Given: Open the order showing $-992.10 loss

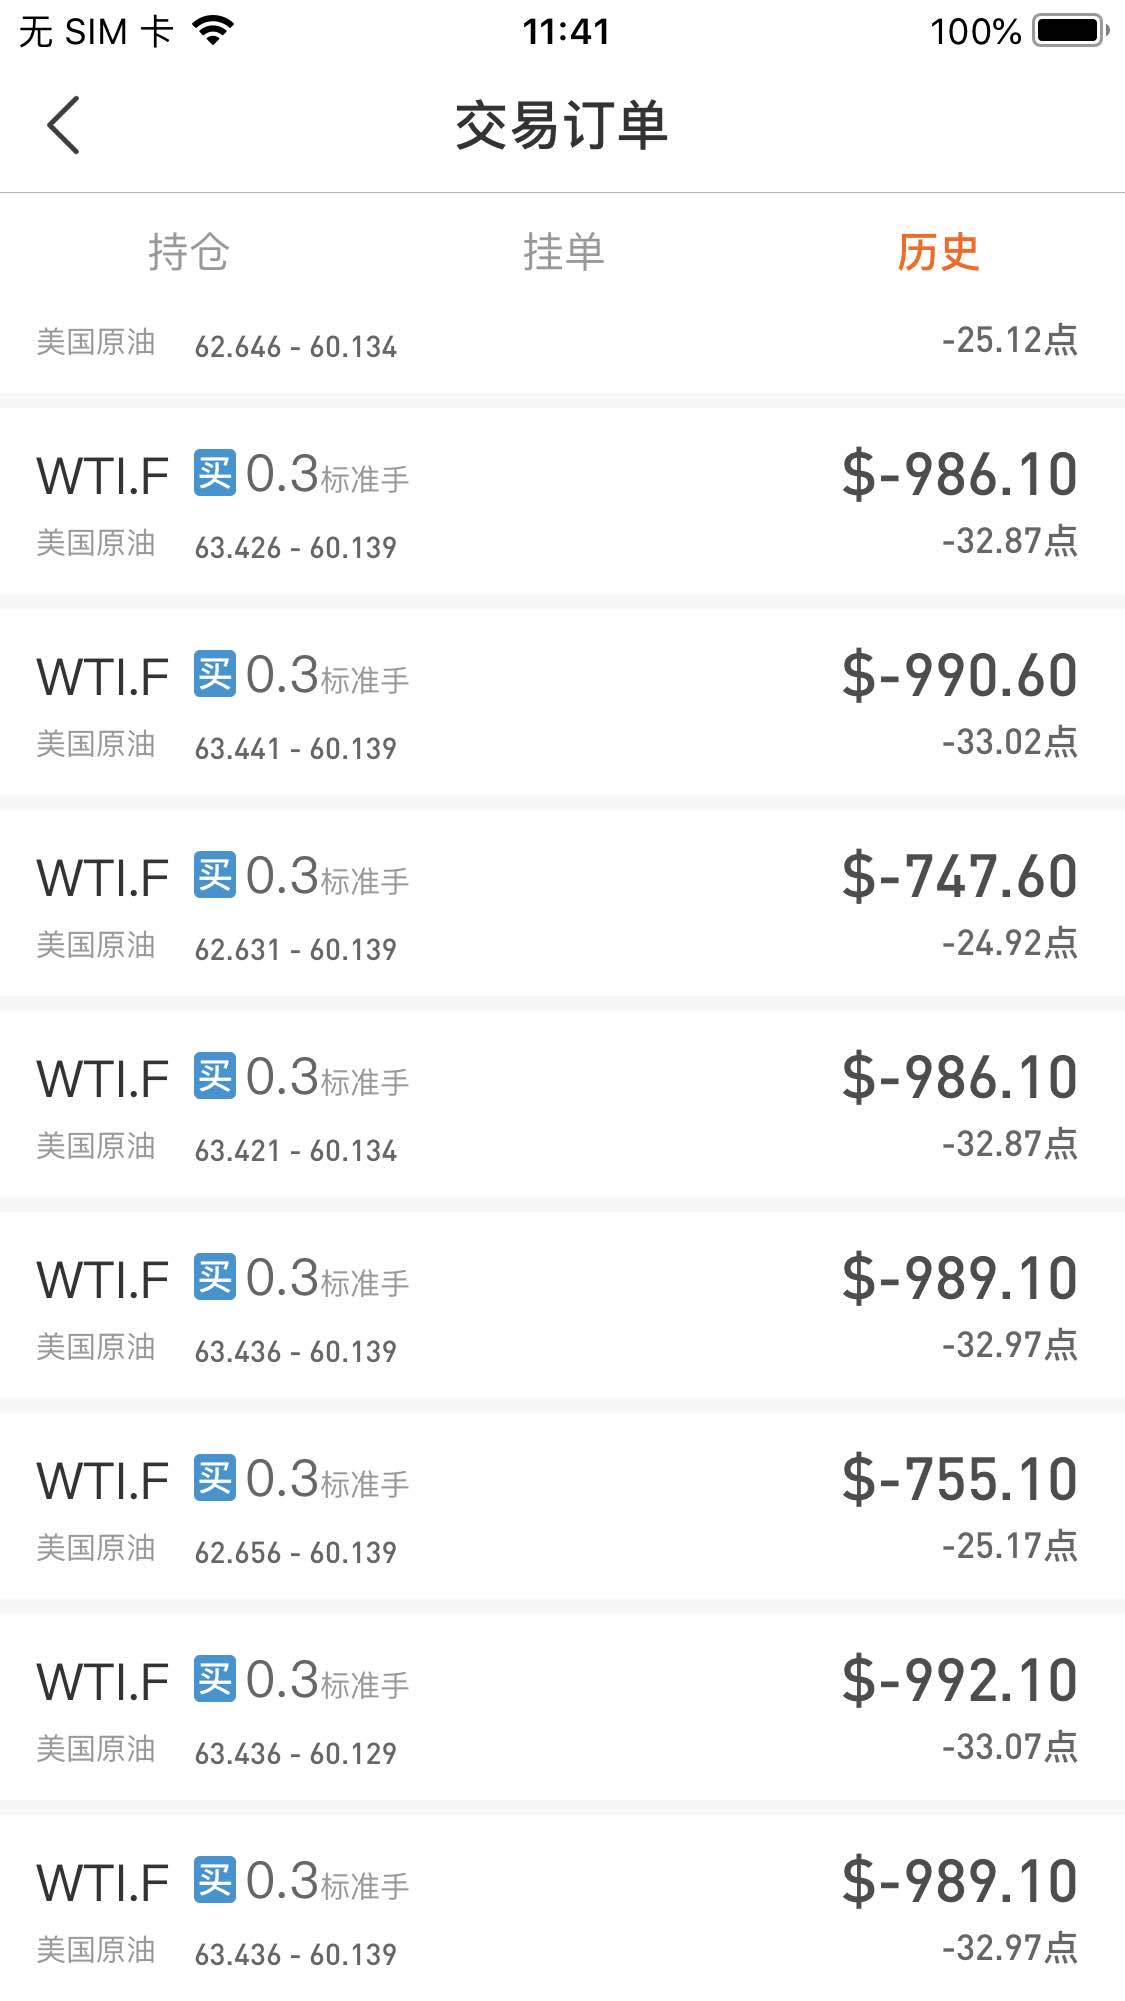Looking at the screenshot, I should (562, 1707).
